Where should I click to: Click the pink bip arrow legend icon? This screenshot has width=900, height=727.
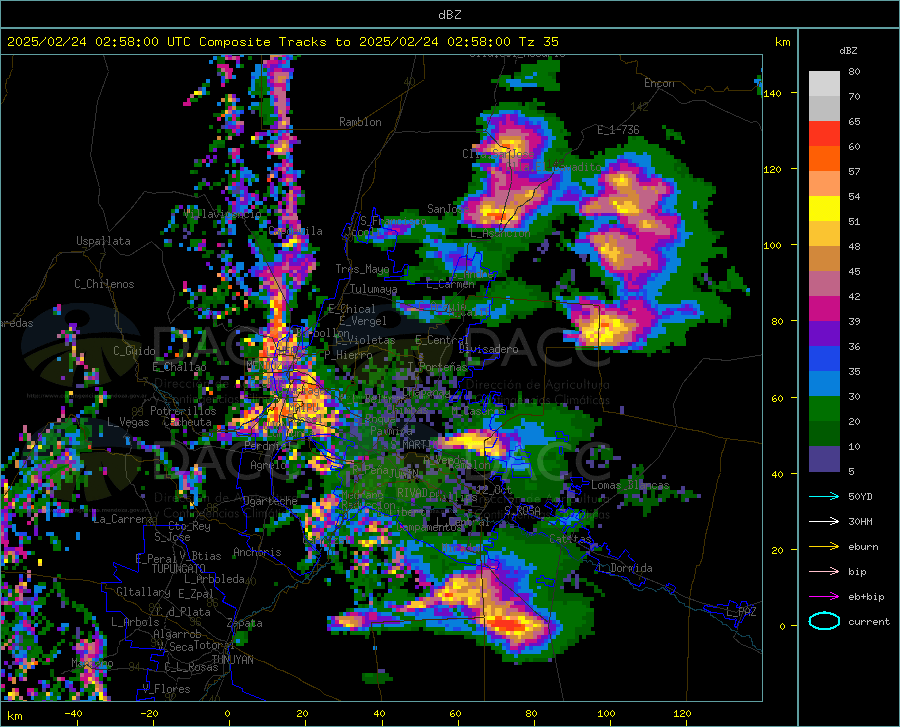[x=824, y=572]
